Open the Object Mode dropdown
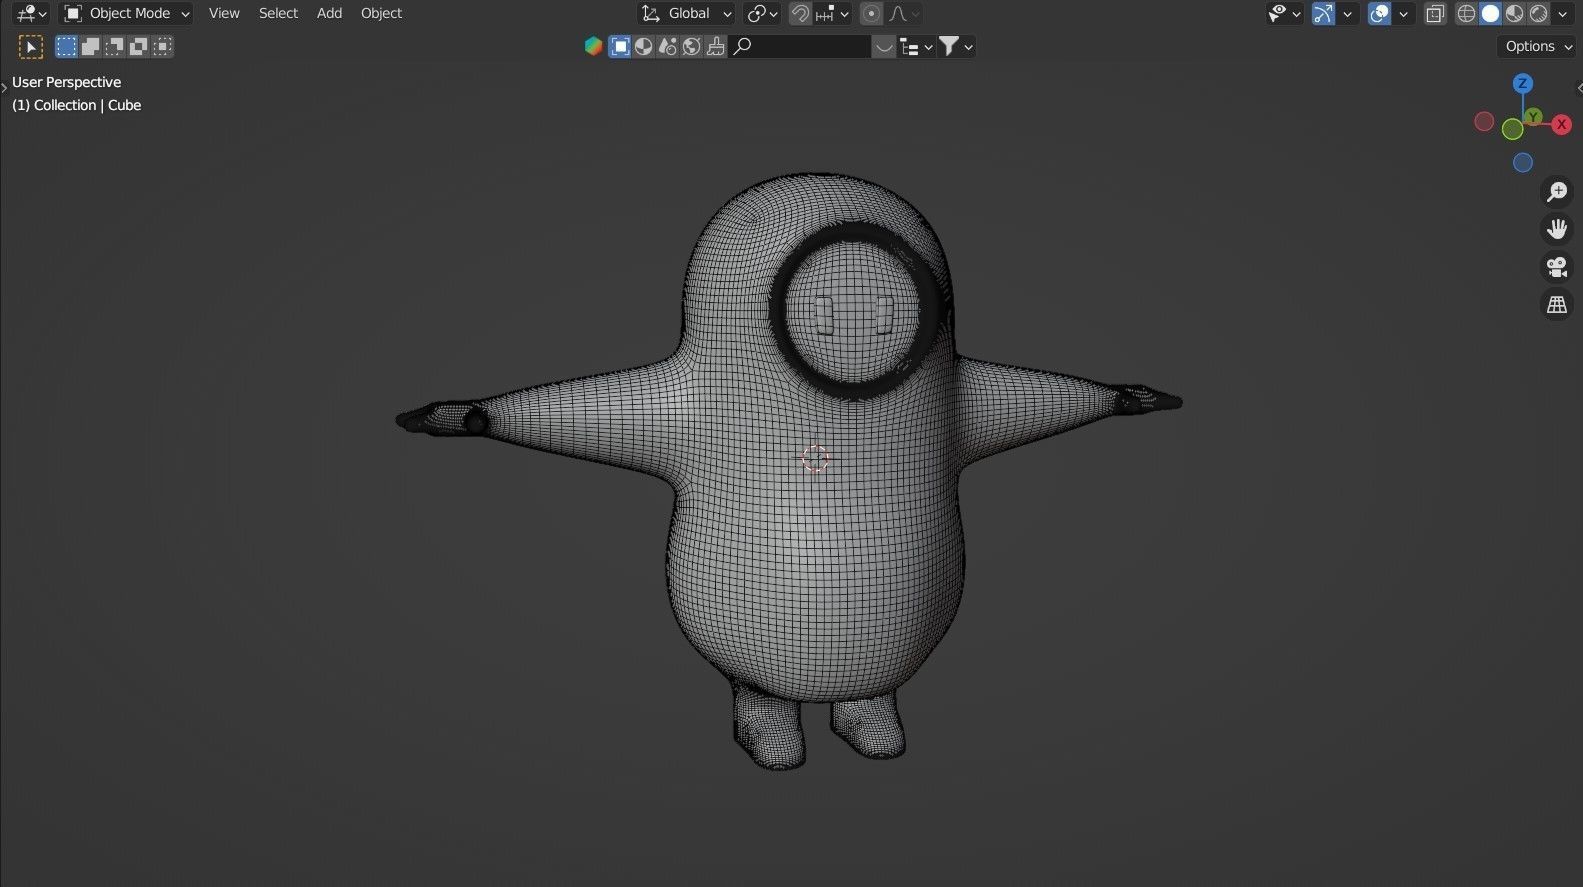 126,13
